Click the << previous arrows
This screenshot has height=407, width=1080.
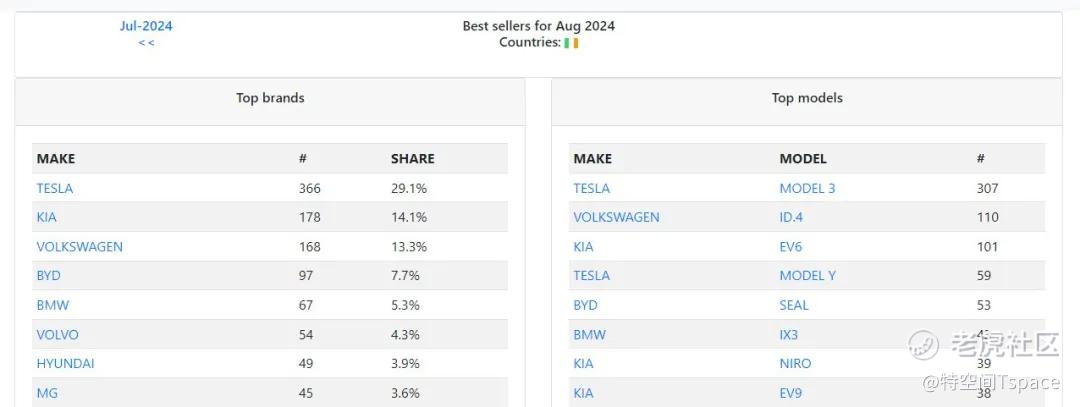(146, 42)
